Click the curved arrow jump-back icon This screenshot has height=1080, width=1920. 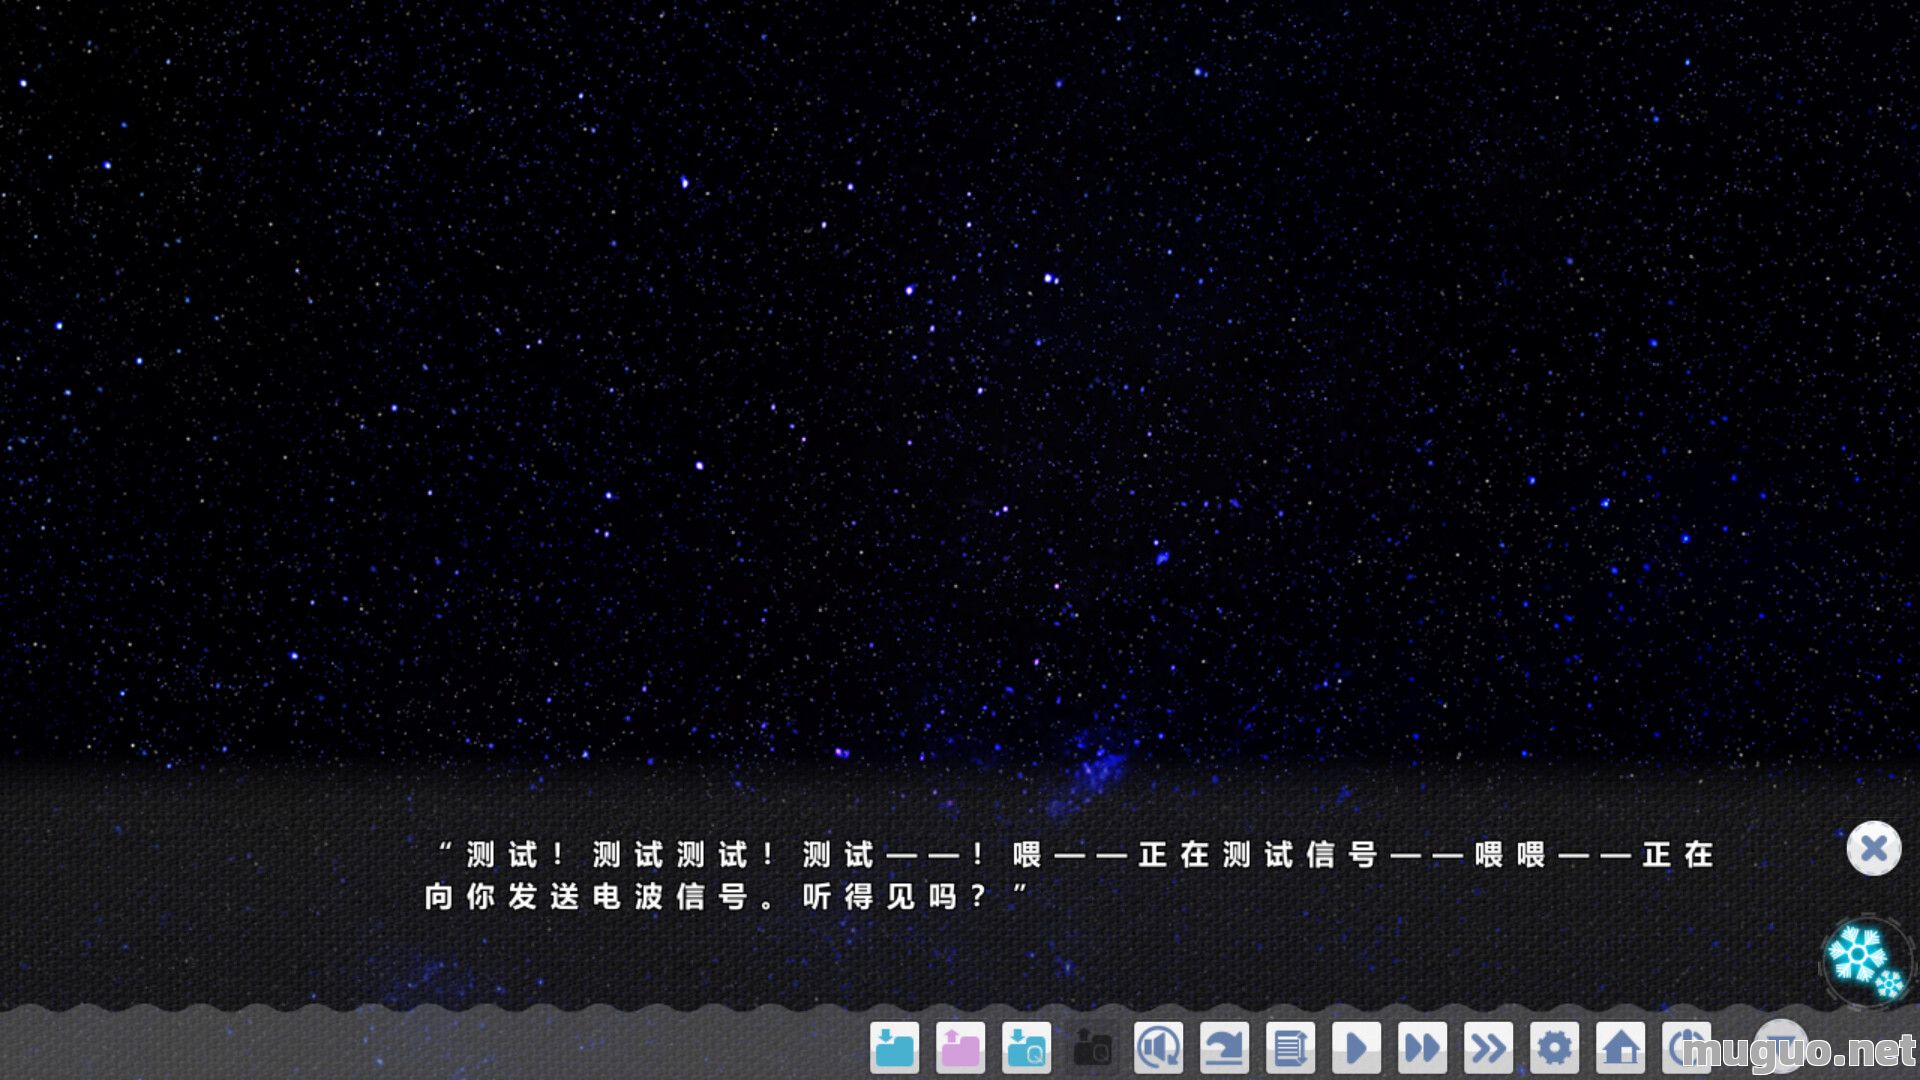click(1224, 1048)
